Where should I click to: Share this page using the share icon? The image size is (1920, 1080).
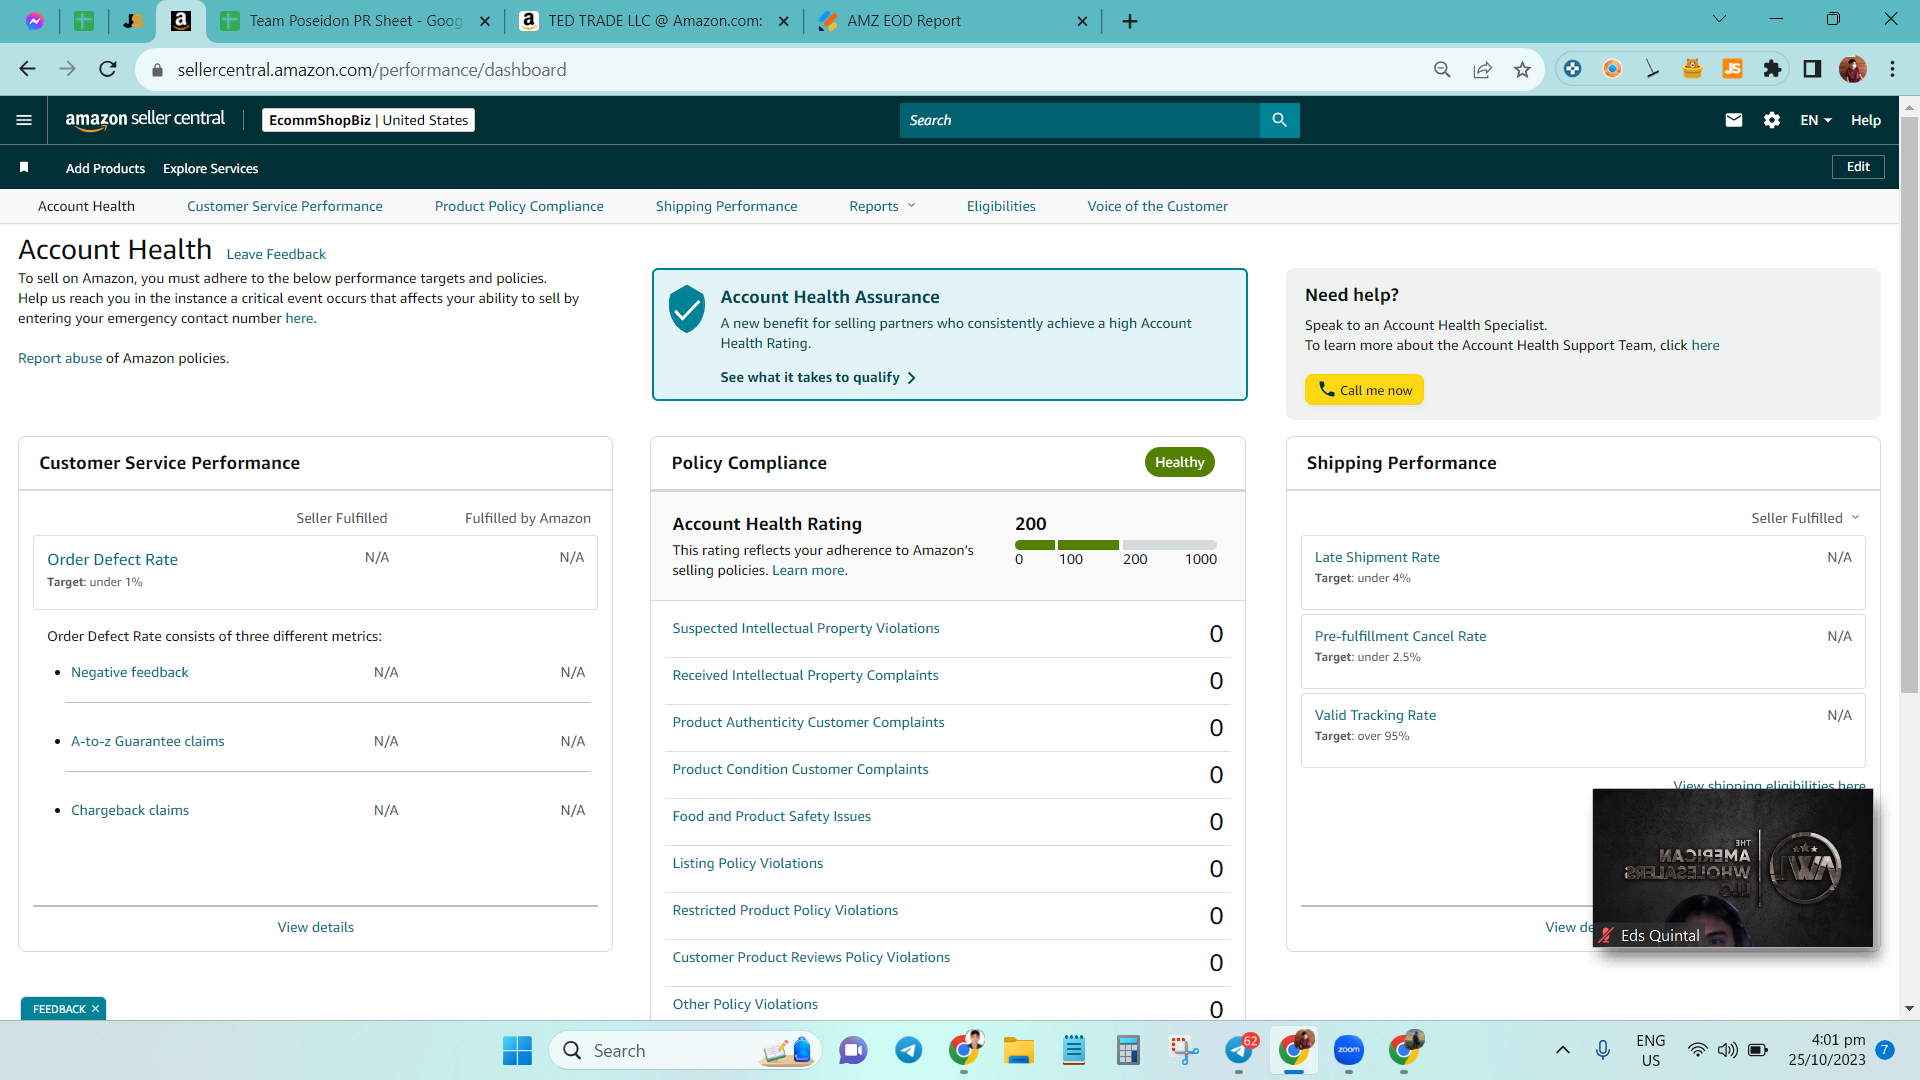(x=1482, y=69)
